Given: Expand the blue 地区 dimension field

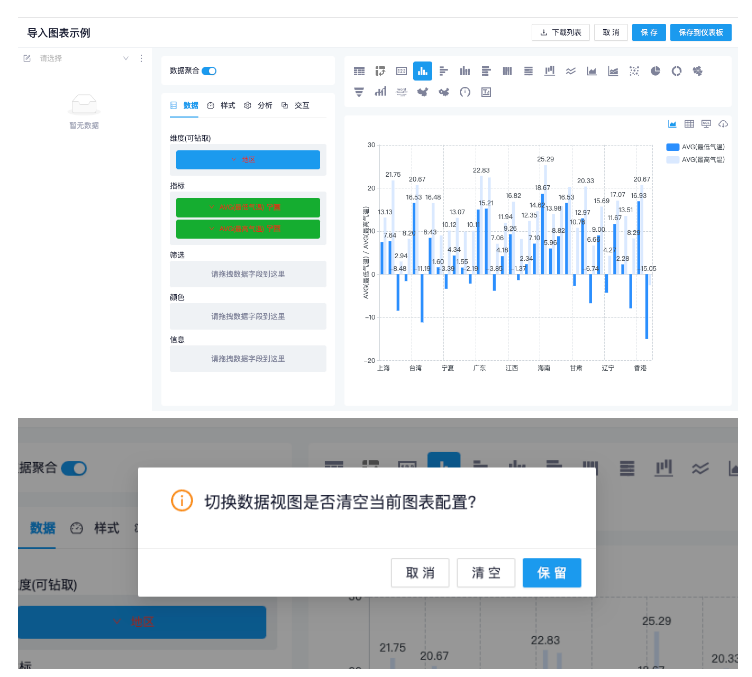Looking at the screenshot, I should [x=247, y=159].
